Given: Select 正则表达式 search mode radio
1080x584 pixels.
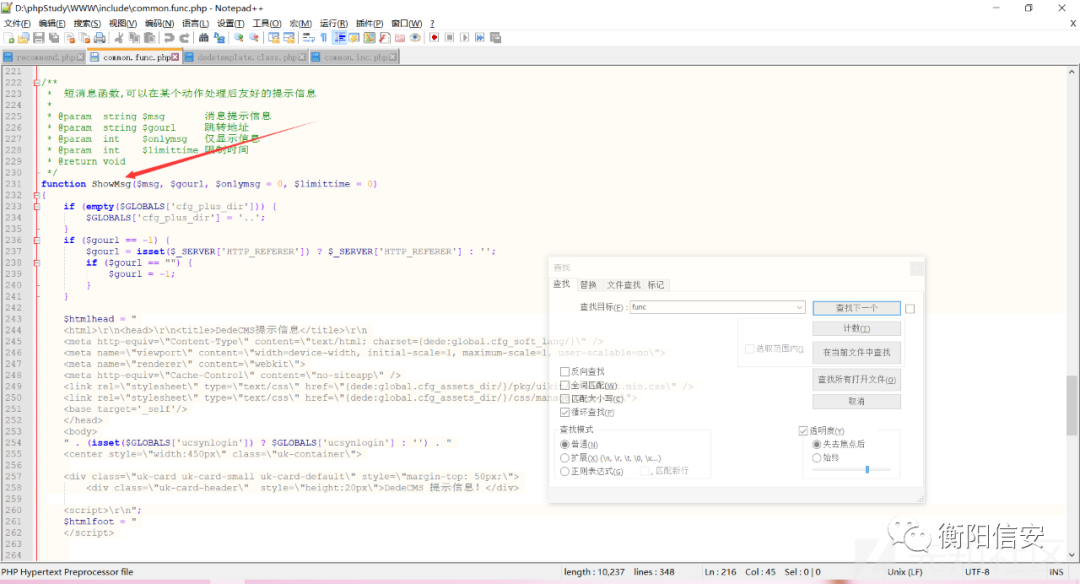Looking at the screenshot, I should click(x=565, y=472).
